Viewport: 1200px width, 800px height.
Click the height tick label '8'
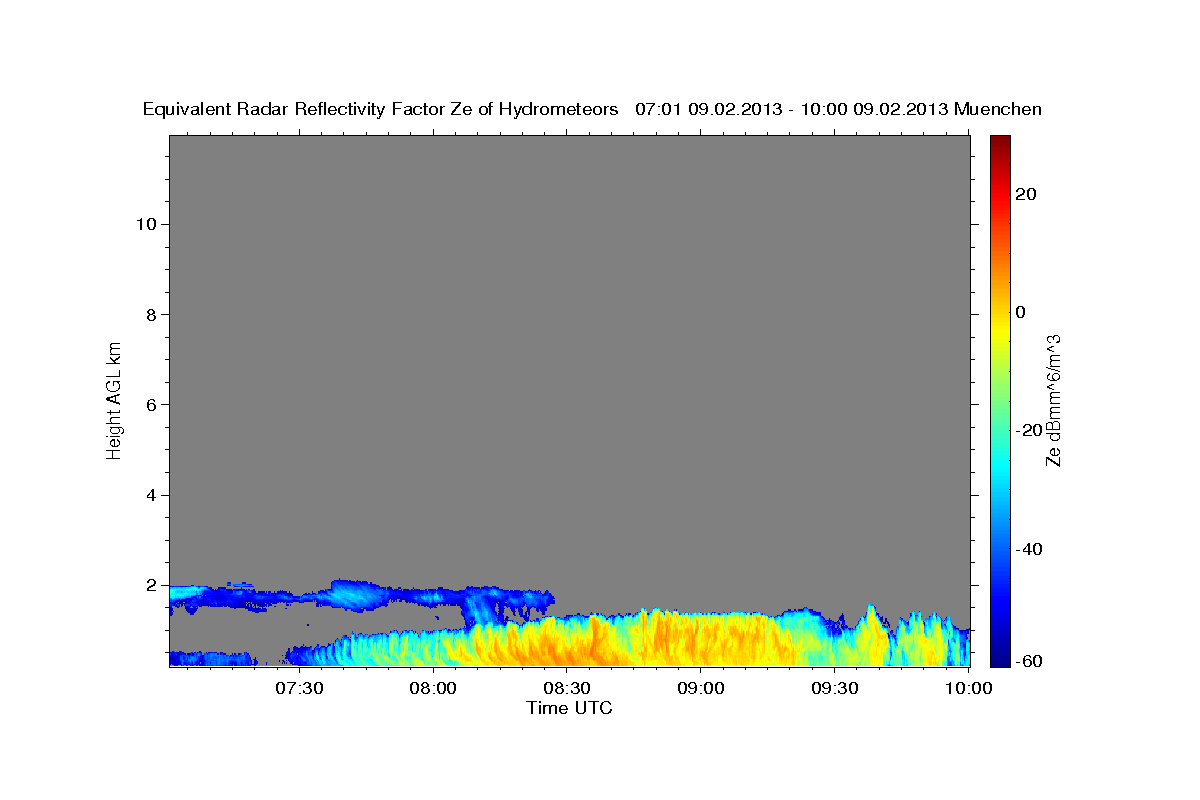pos(153,315)
